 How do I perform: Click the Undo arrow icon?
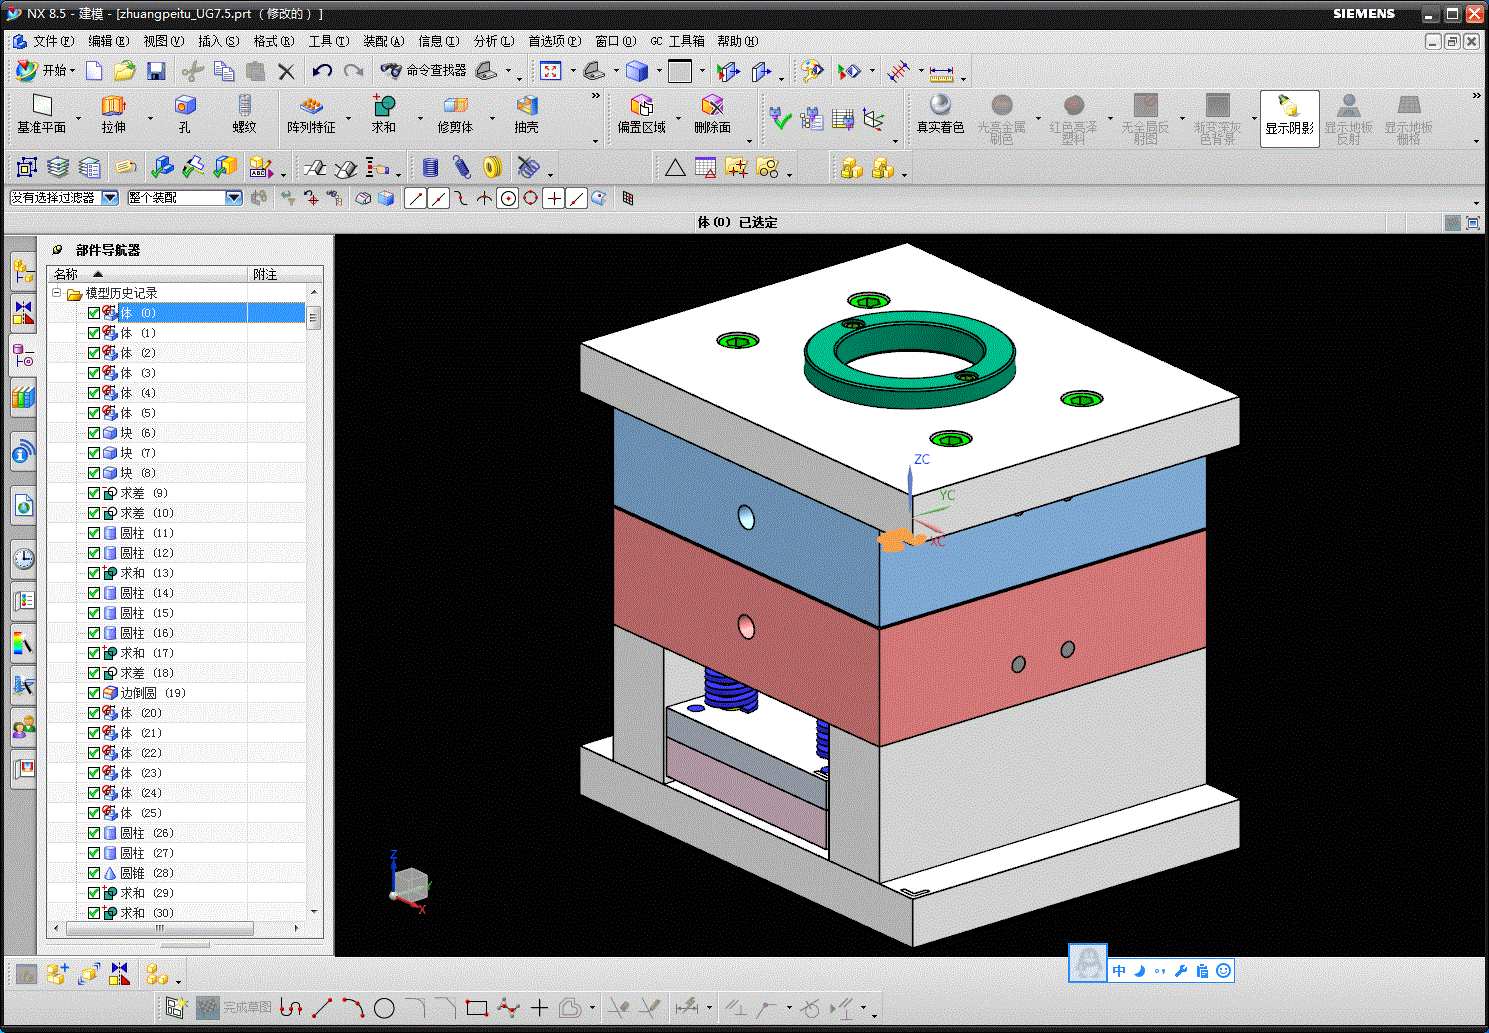point(321,71)
